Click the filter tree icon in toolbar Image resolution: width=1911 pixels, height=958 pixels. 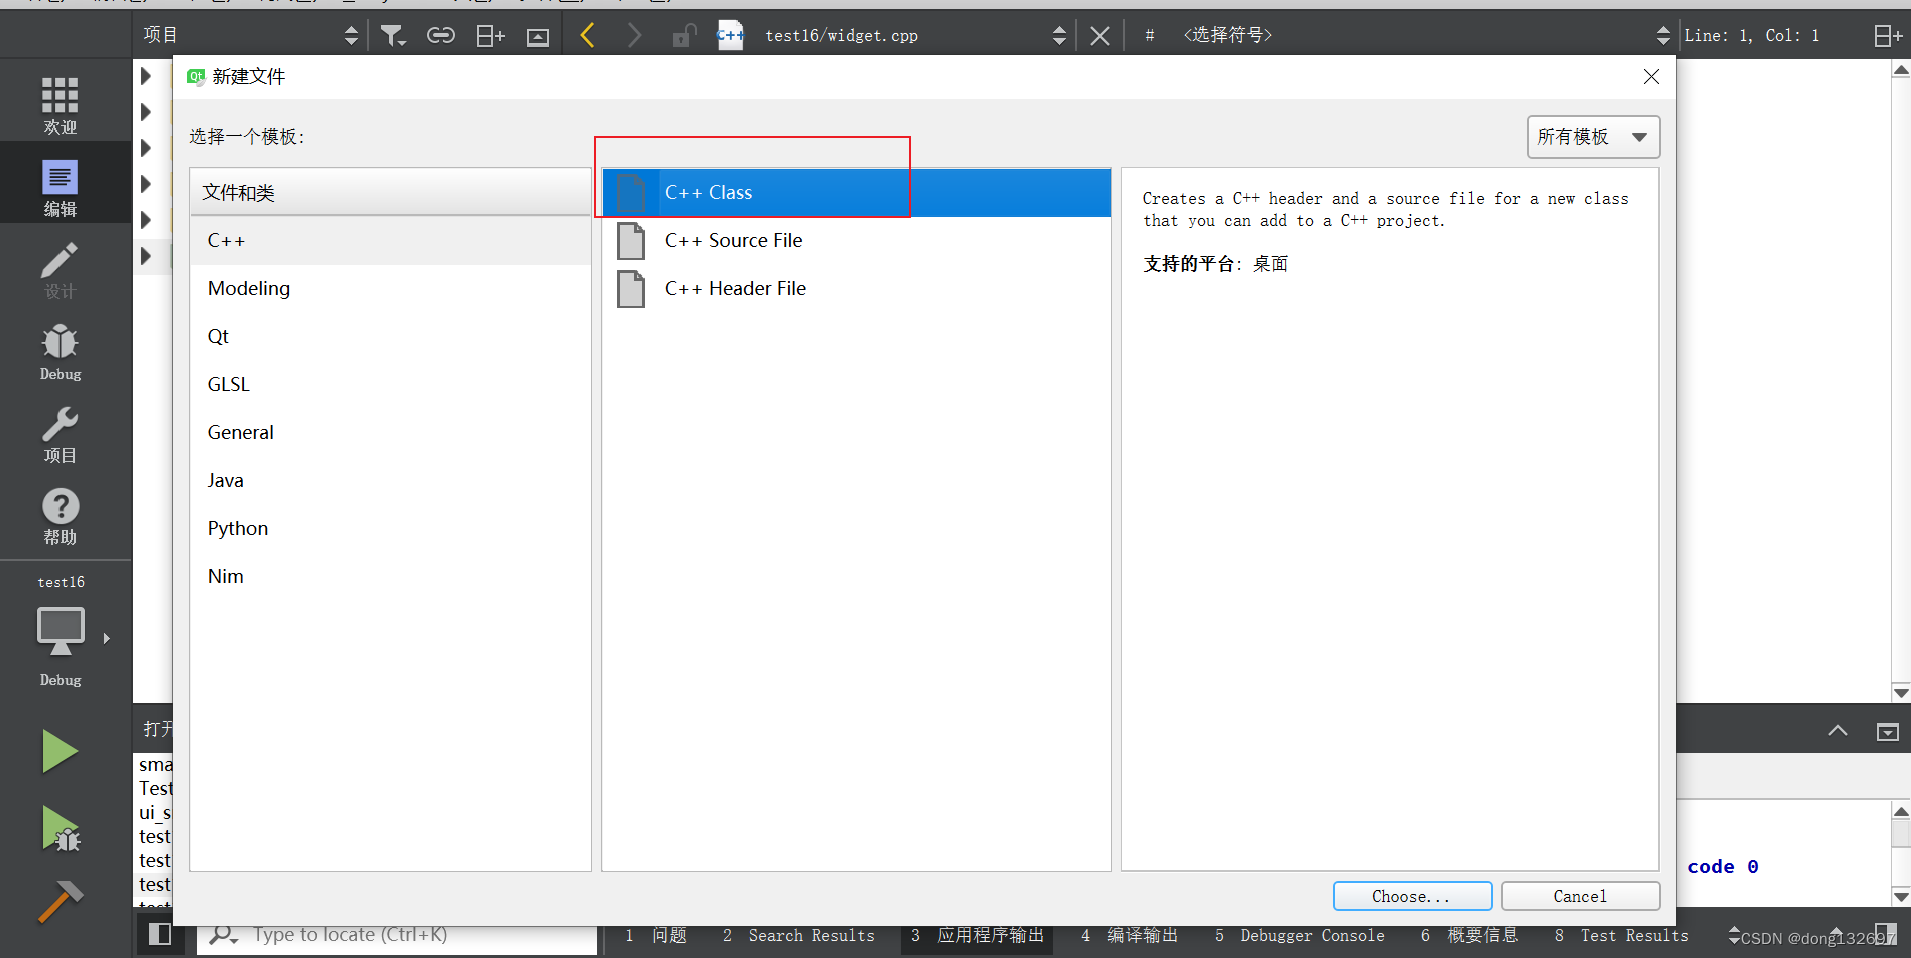point(393,36)
